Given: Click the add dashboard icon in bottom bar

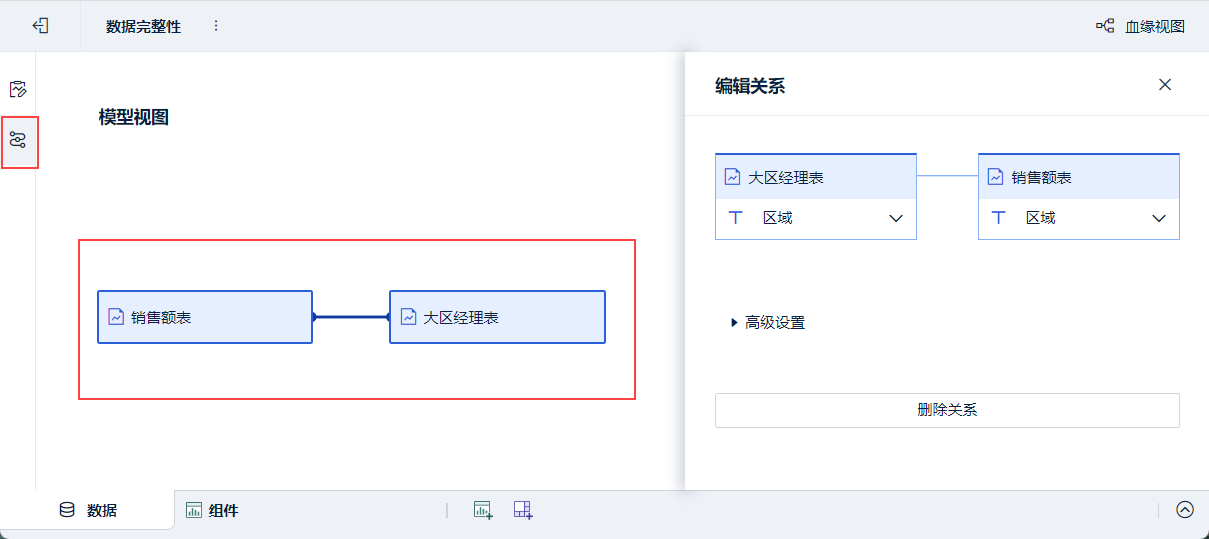Looking at the screenshot, I should [x=523, y=510].
